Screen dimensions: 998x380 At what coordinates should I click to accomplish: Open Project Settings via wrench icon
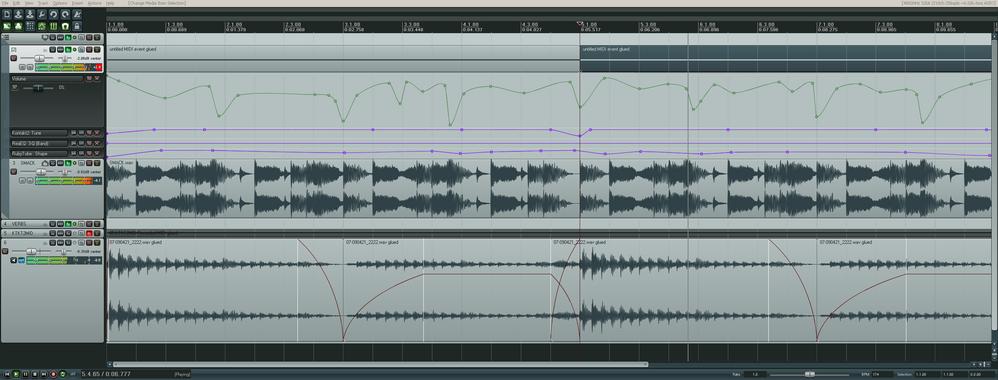(x=42, y=14)
